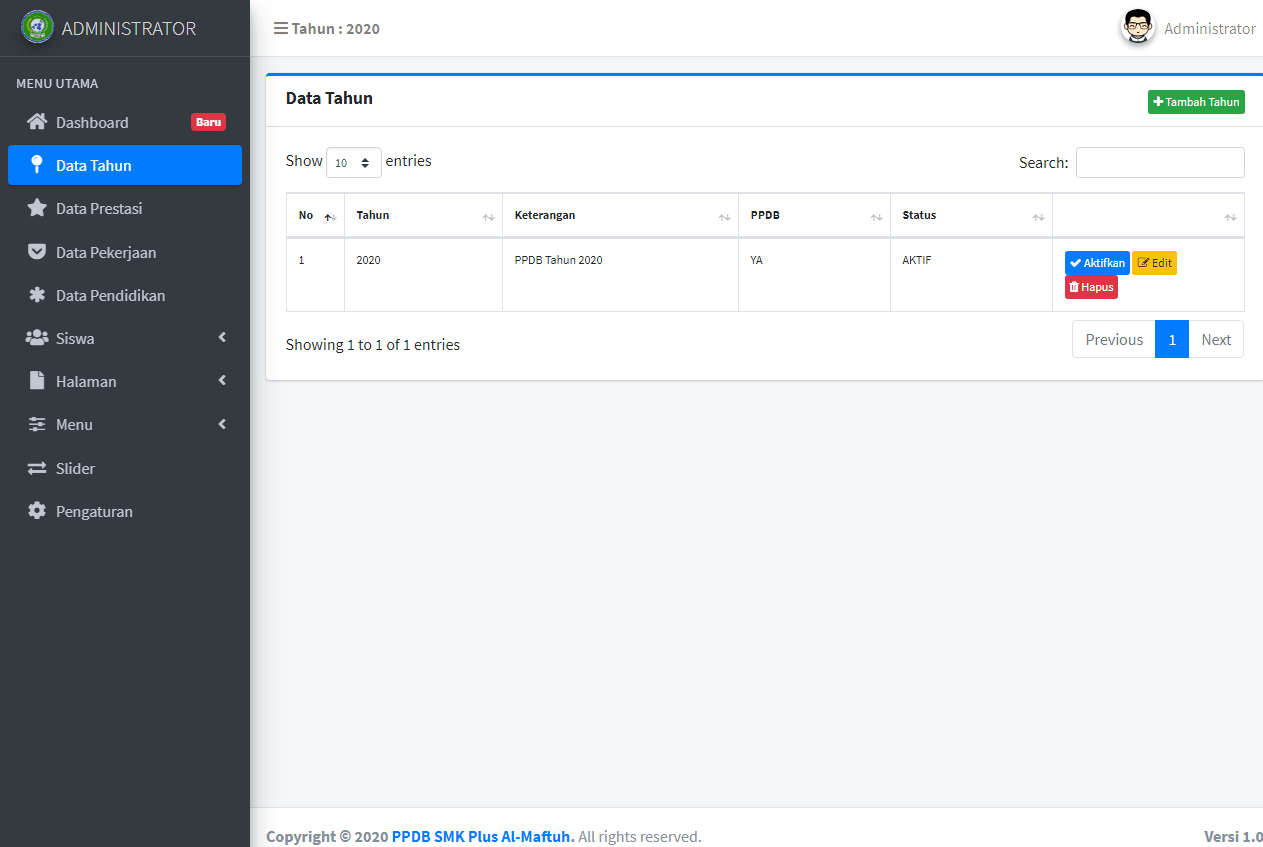Open the PPDB SMK Plus Al-Maftuh link
1263x847 pixels.
482,836
